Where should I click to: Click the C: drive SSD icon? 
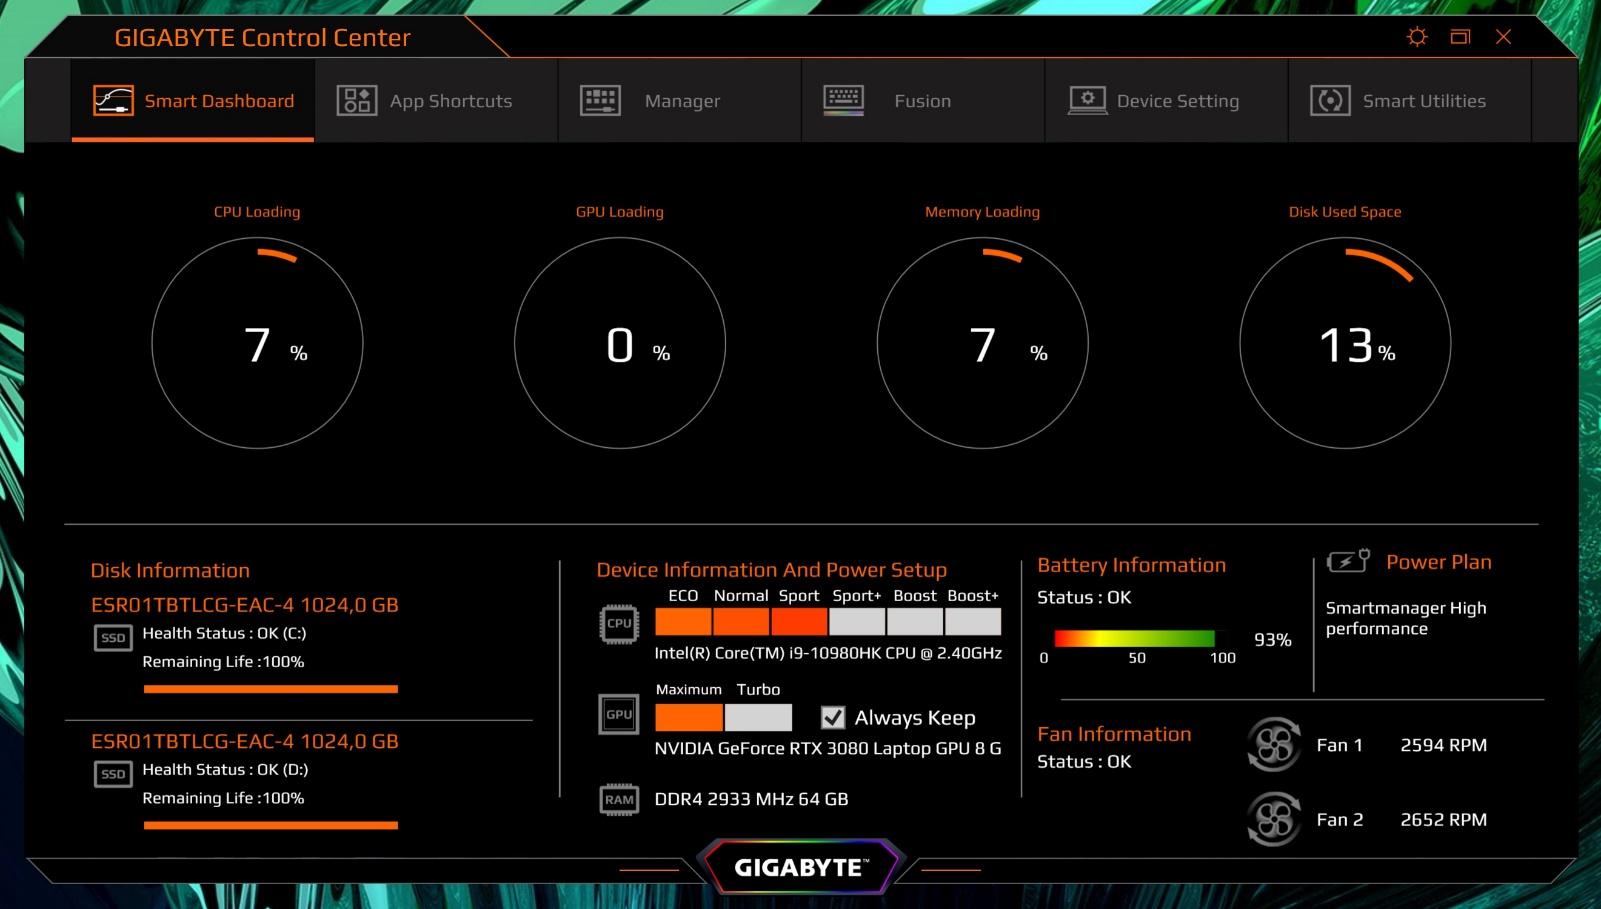[x=113, y=638]
